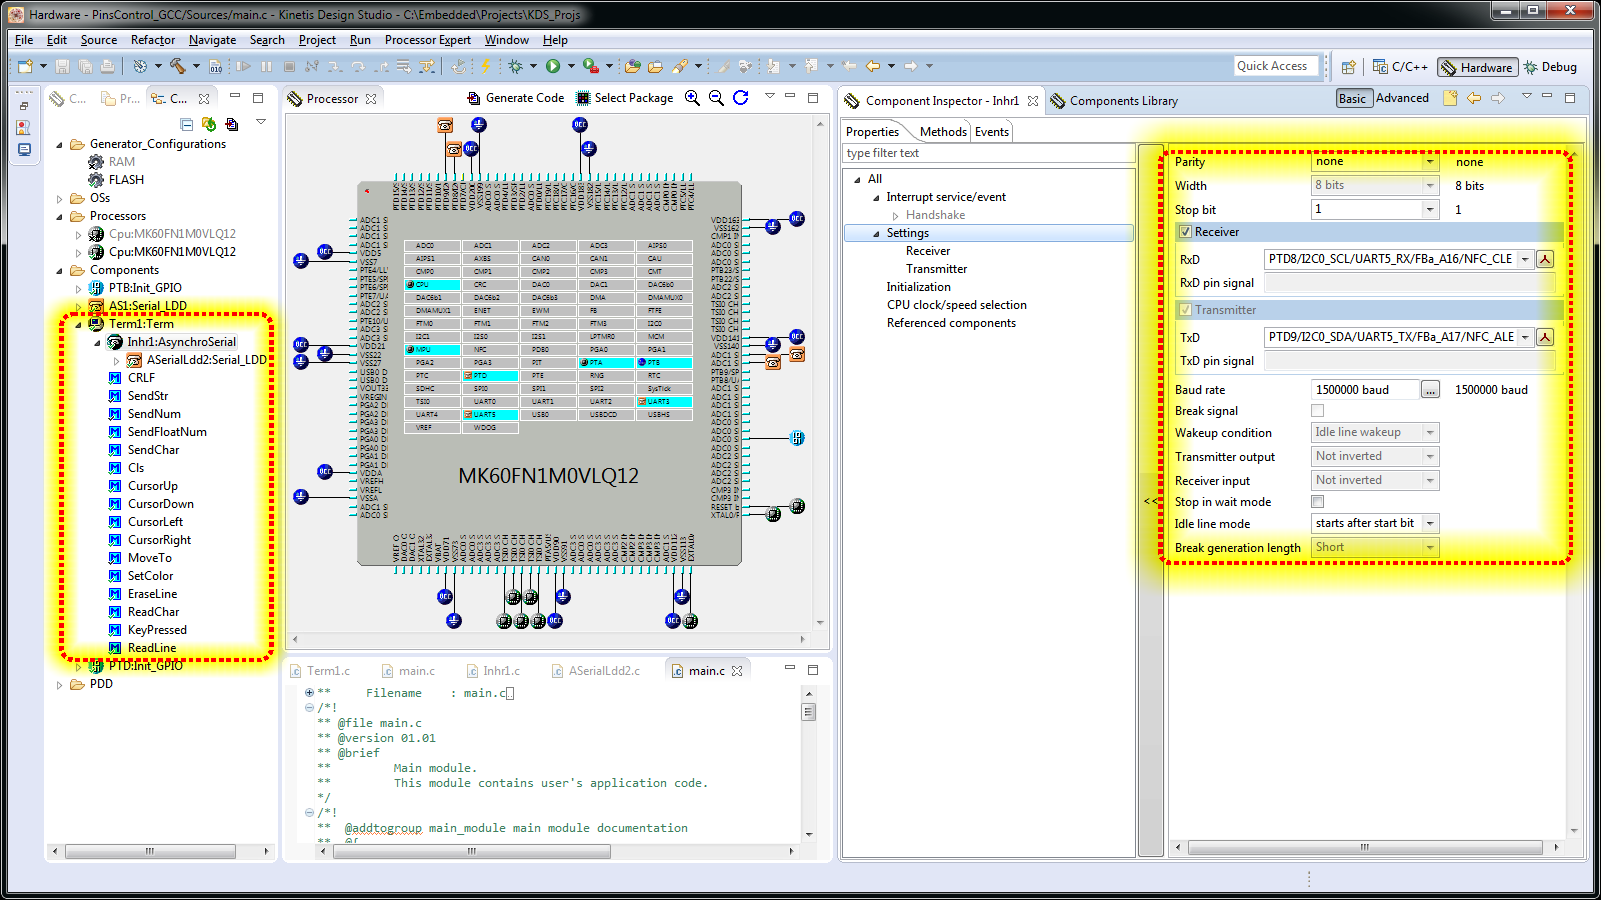The image size is (1606, 900).
Task: Toggle the Stop in wait mode checkbox
Action: tap(1317, 502)
